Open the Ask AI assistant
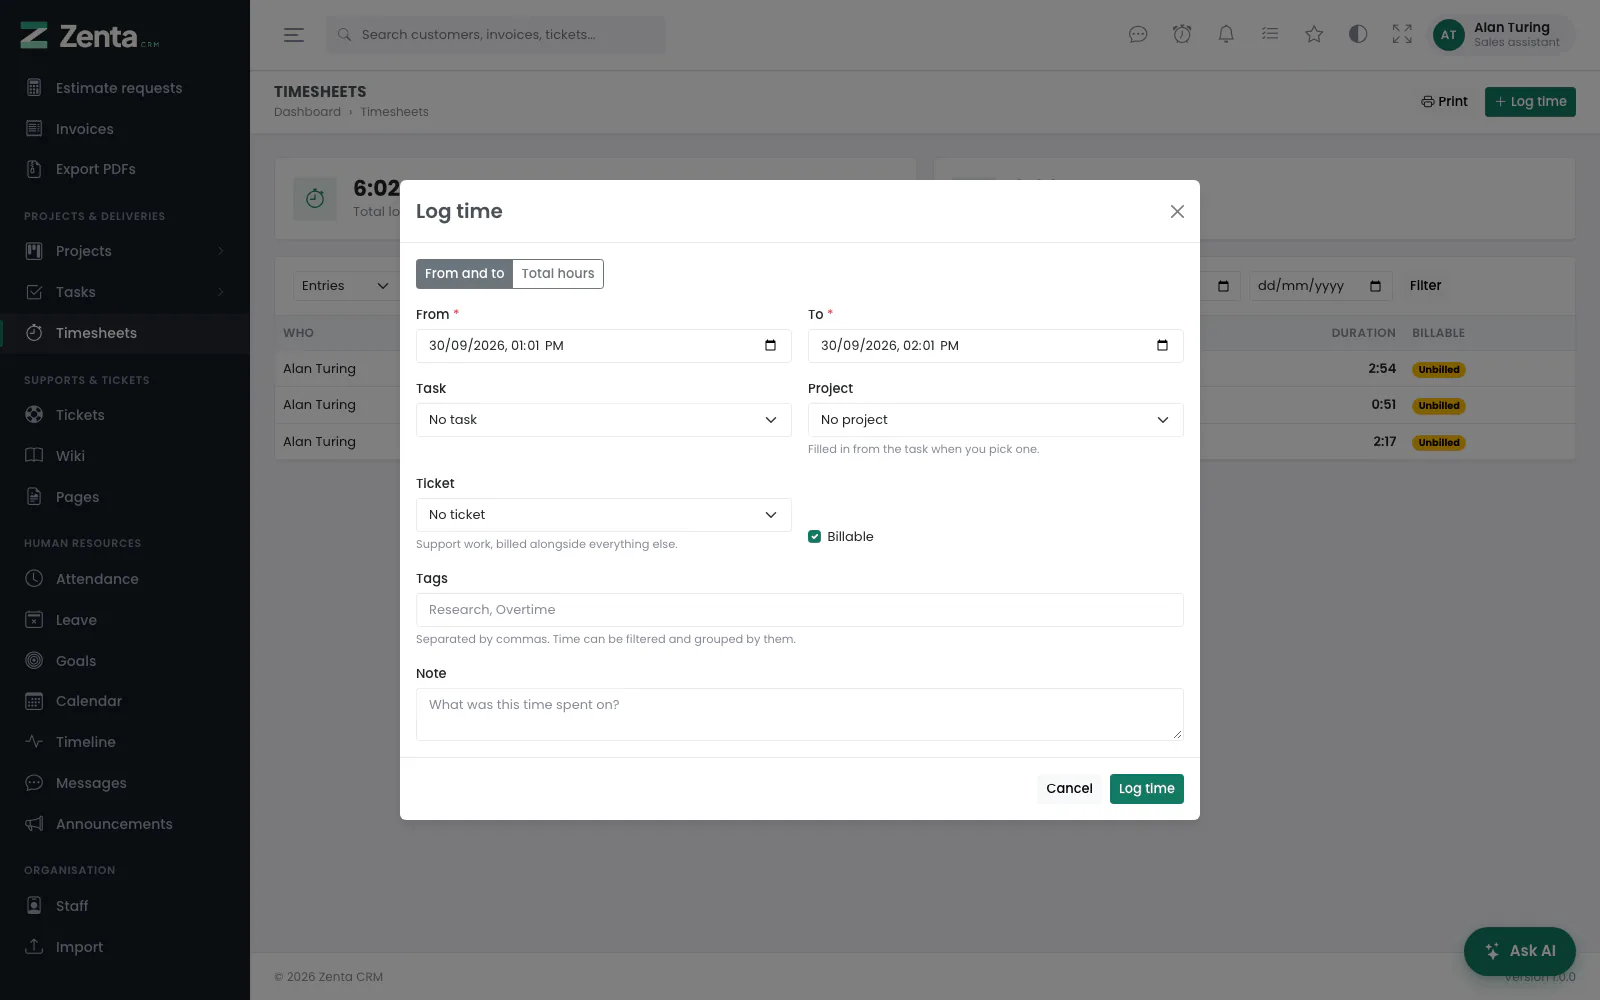1600x1000 pixels. coord(1520,951)
